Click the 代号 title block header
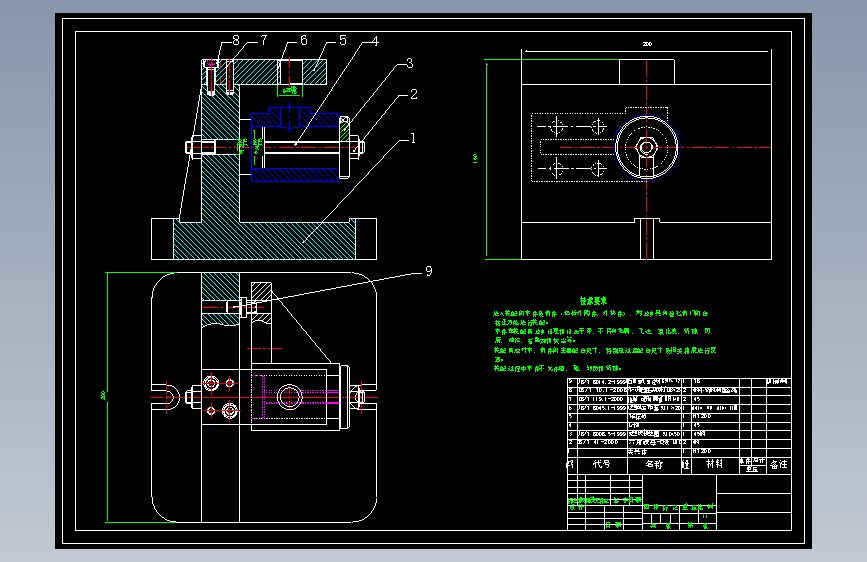Viewport: 867px width, 562px height. pos(602,464)
